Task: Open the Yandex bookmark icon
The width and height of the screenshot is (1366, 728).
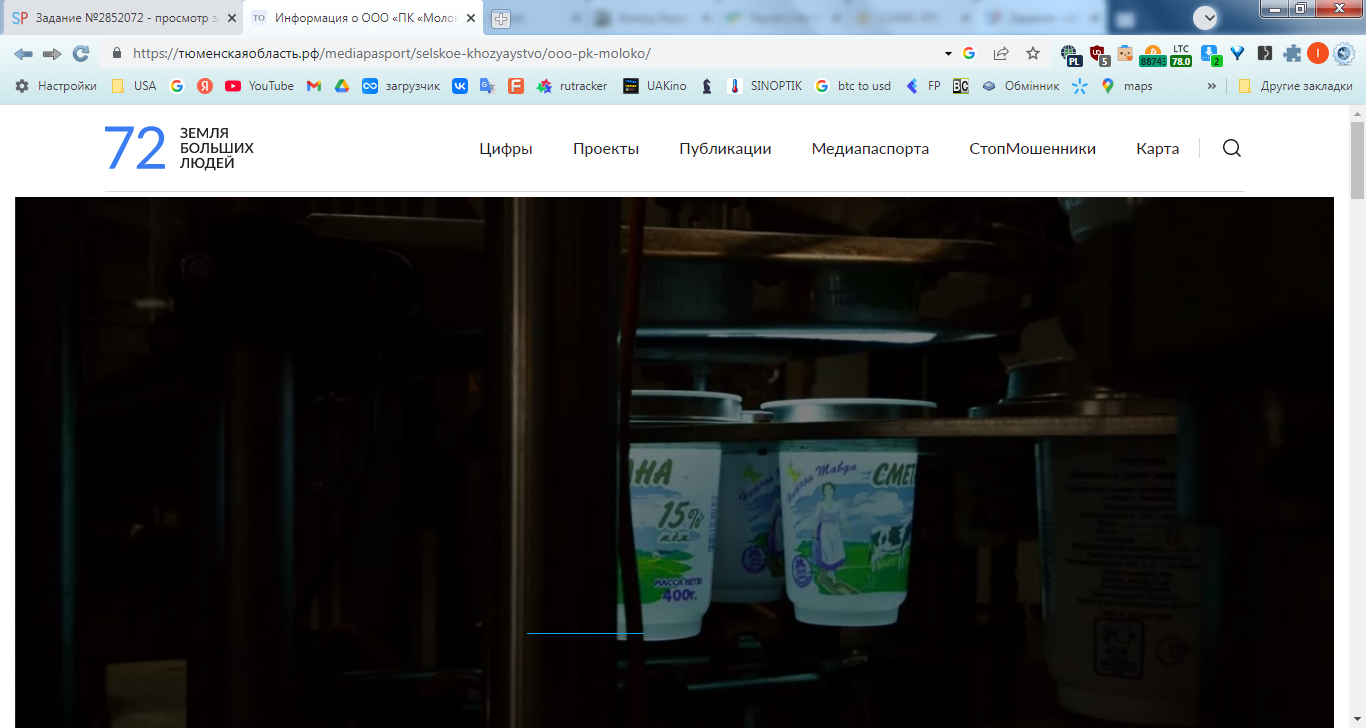Action: [205, 86]
